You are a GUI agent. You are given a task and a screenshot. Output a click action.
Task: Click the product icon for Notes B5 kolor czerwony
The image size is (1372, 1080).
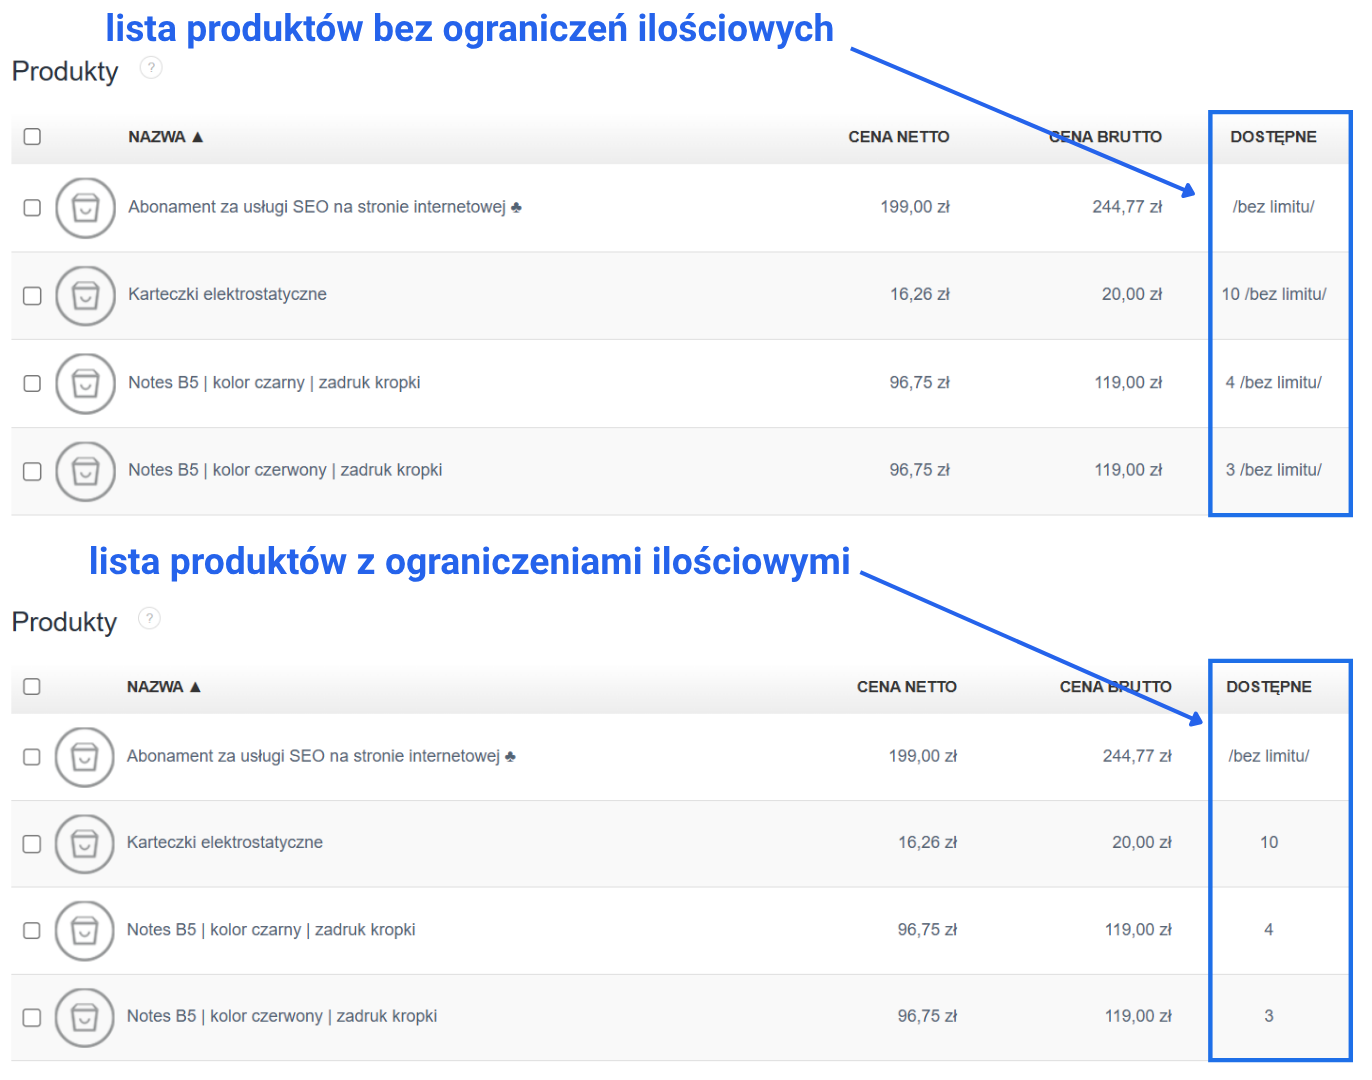85,470
